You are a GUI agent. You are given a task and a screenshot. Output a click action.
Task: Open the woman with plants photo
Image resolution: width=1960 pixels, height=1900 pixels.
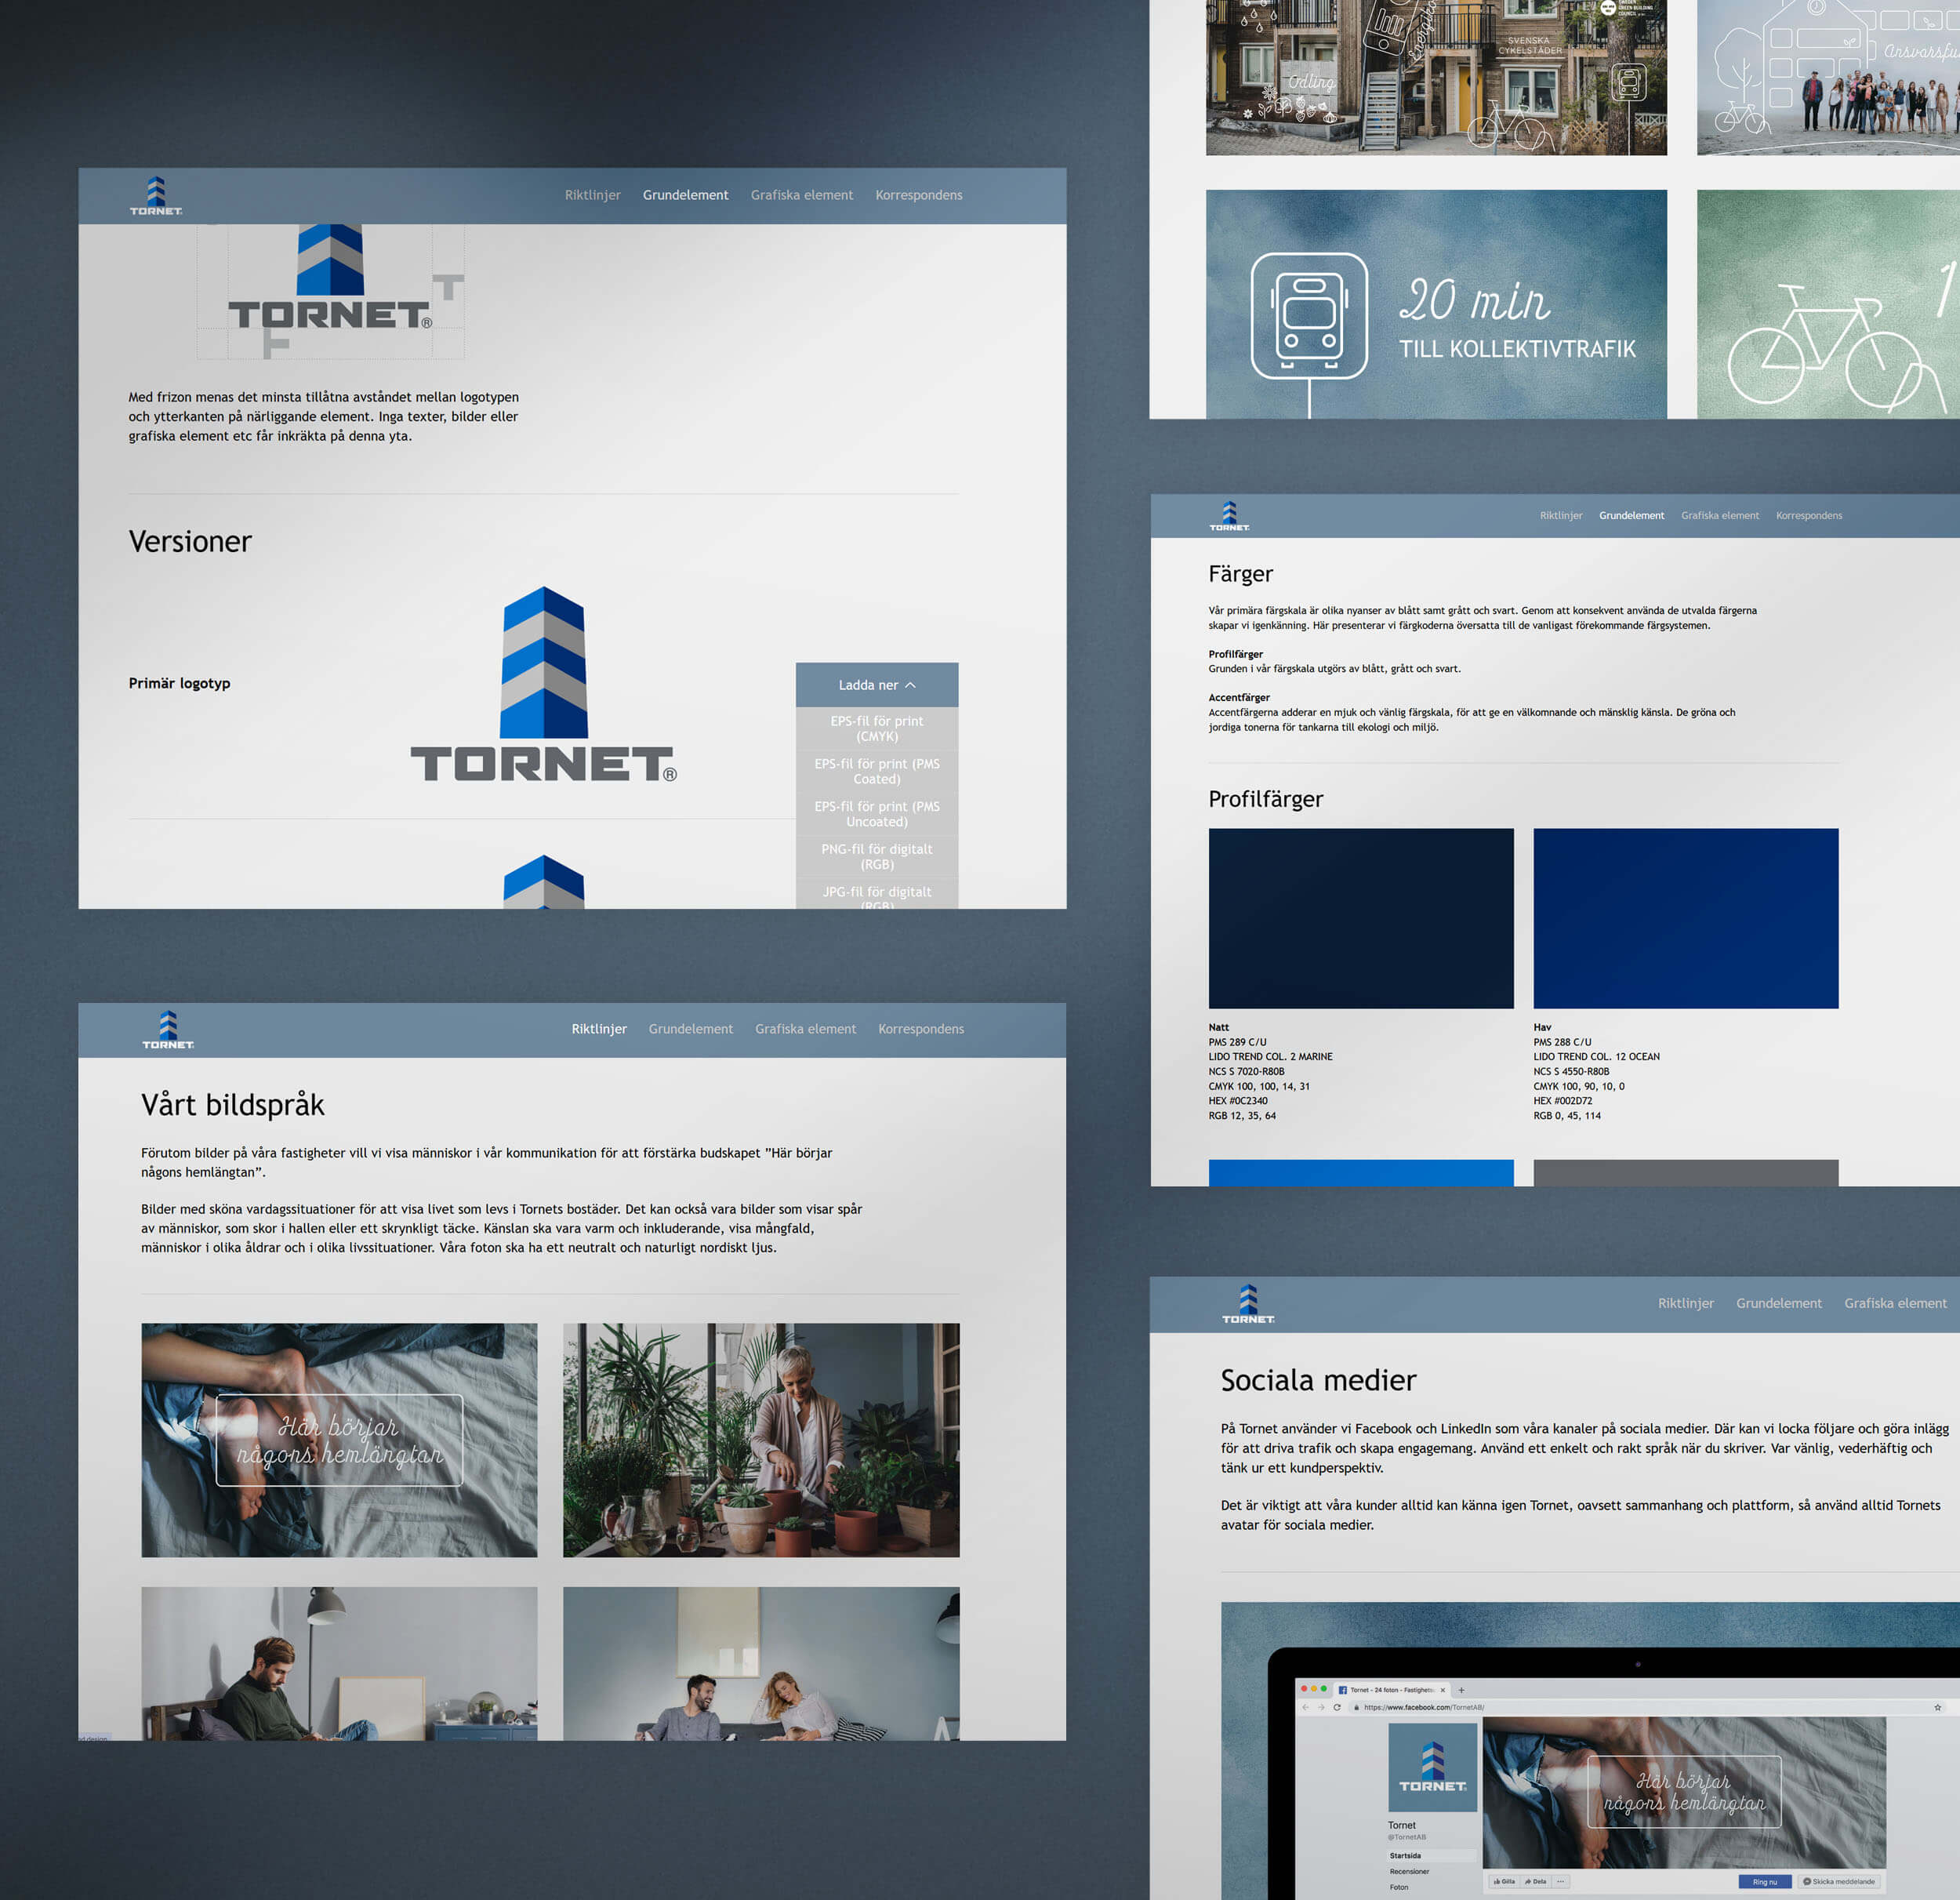tap(761, 1440)
